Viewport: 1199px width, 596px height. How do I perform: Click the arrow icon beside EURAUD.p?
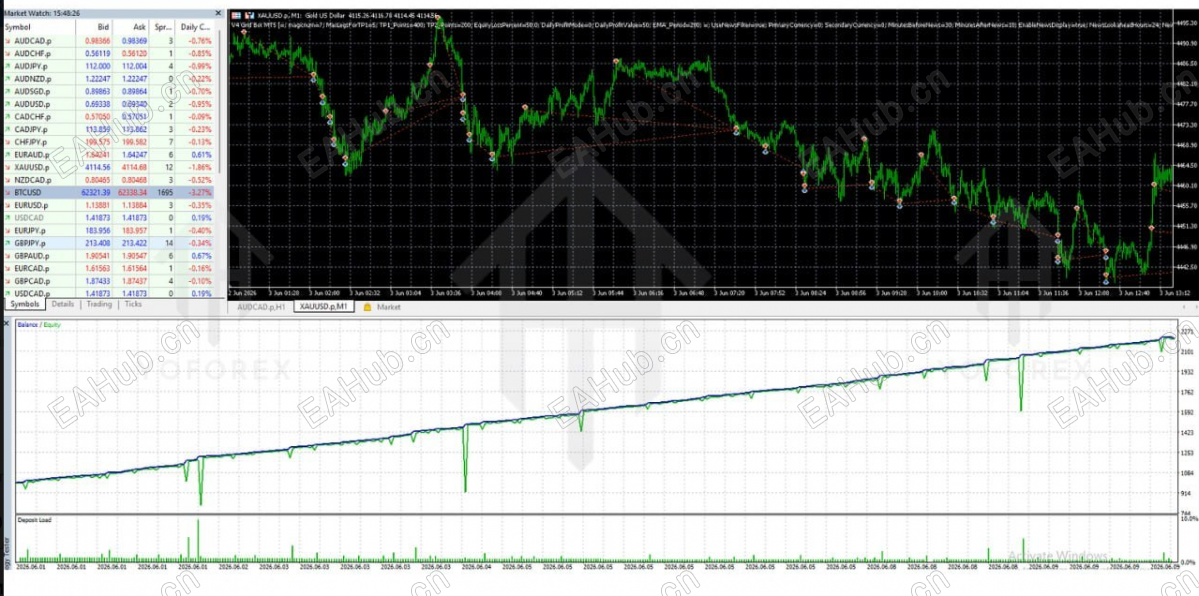[x=8, y=155]
